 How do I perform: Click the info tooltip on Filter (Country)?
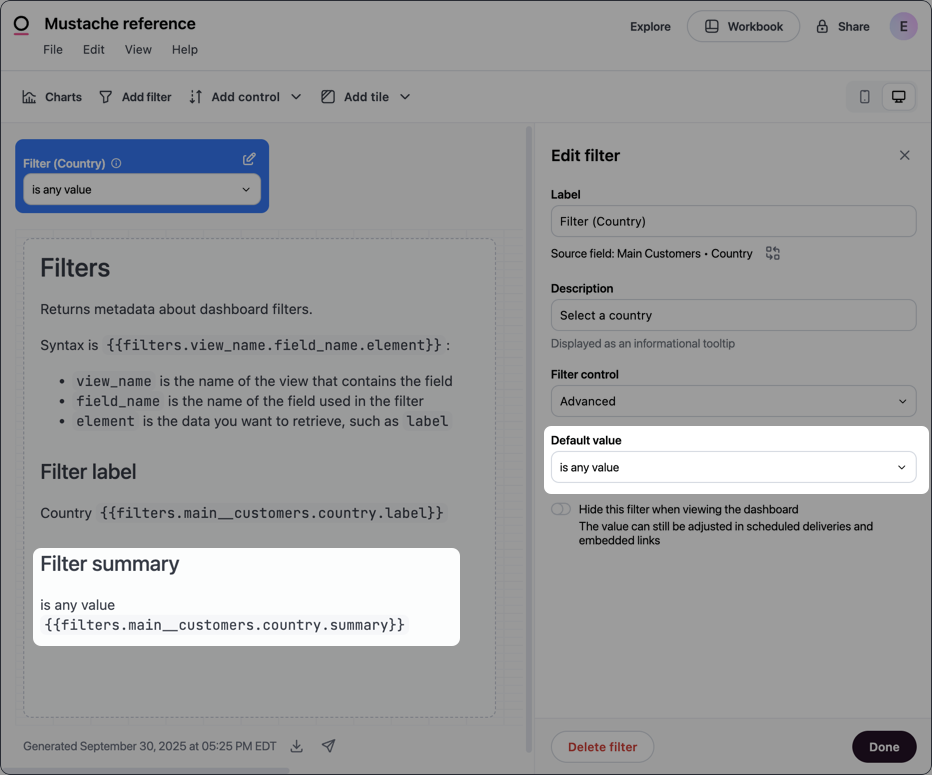[x=118, y=162]
